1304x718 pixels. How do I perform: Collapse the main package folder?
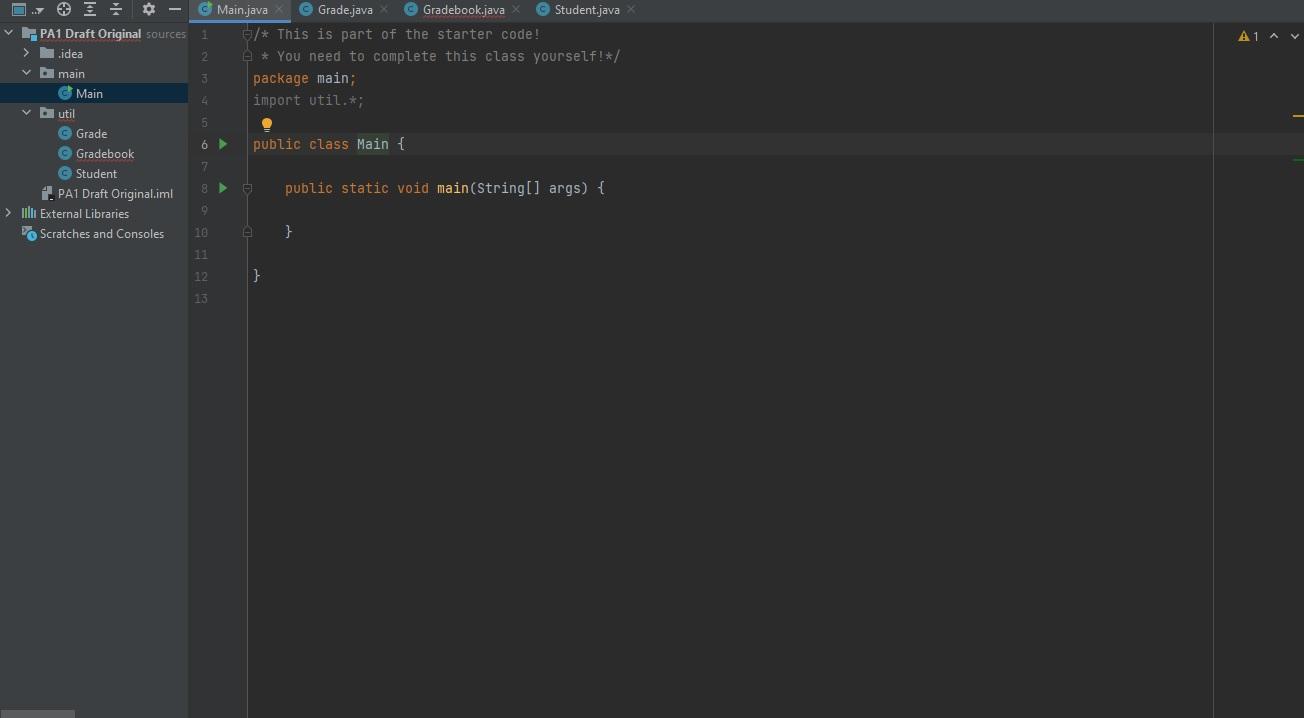26,73
